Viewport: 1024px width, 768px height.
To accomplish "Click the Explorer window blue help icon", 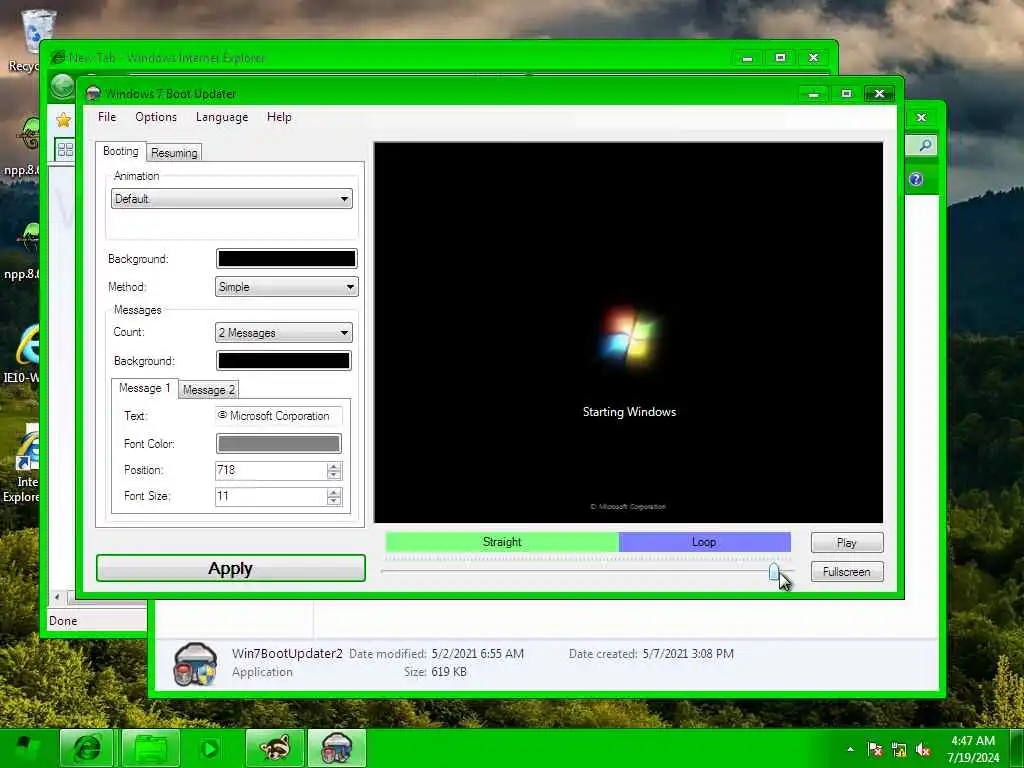I will [x=916, y=179].
